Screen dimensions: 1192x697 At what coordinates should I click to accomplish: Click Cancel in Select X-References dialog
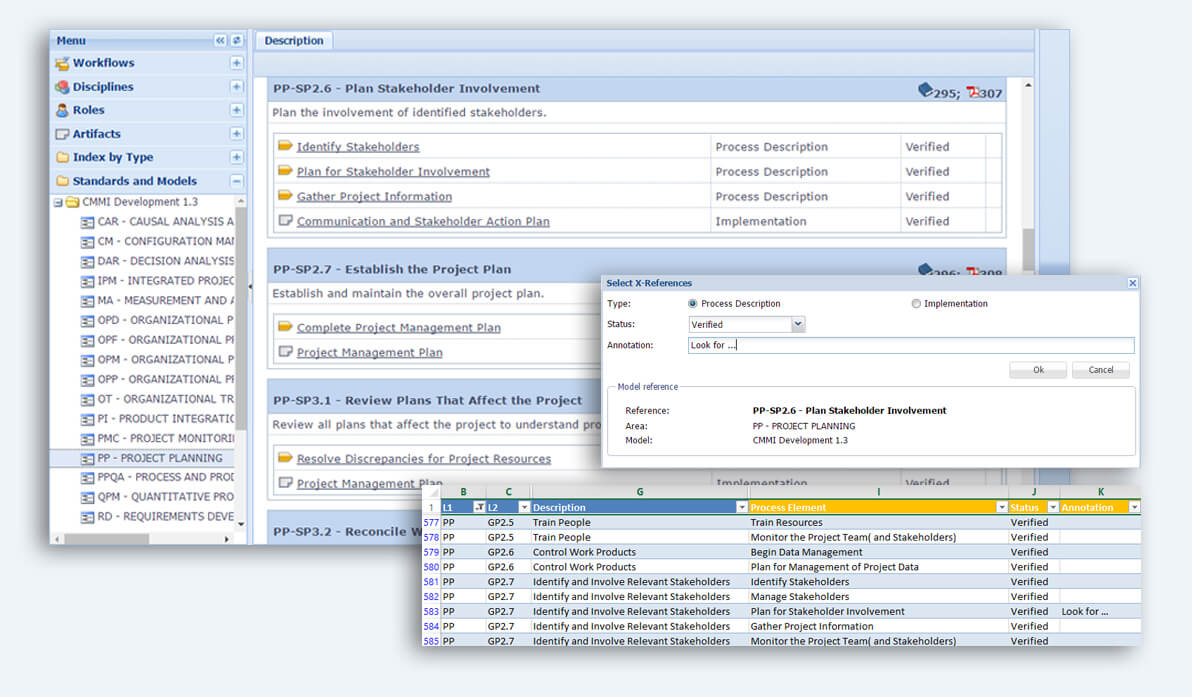(1100, 370)
